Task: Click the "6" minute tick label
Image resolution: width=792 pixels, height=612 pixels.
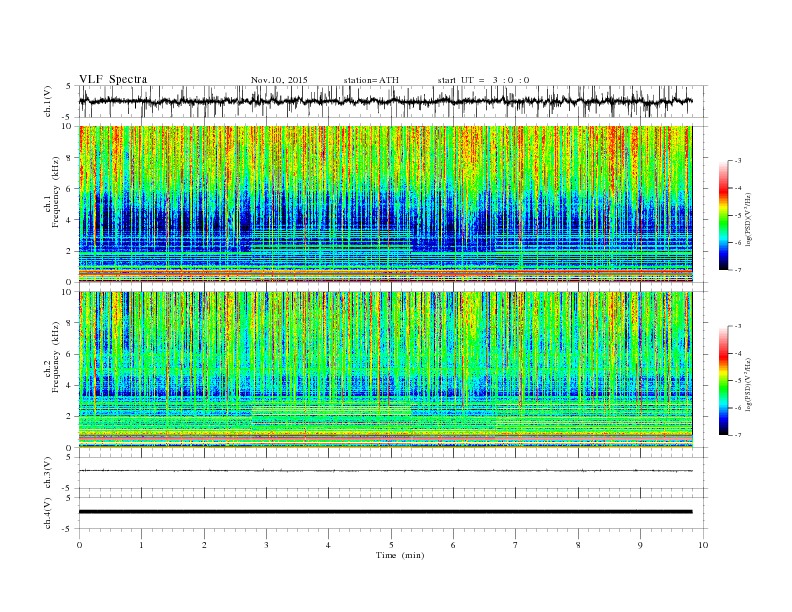Action: [x=454, y=545]
